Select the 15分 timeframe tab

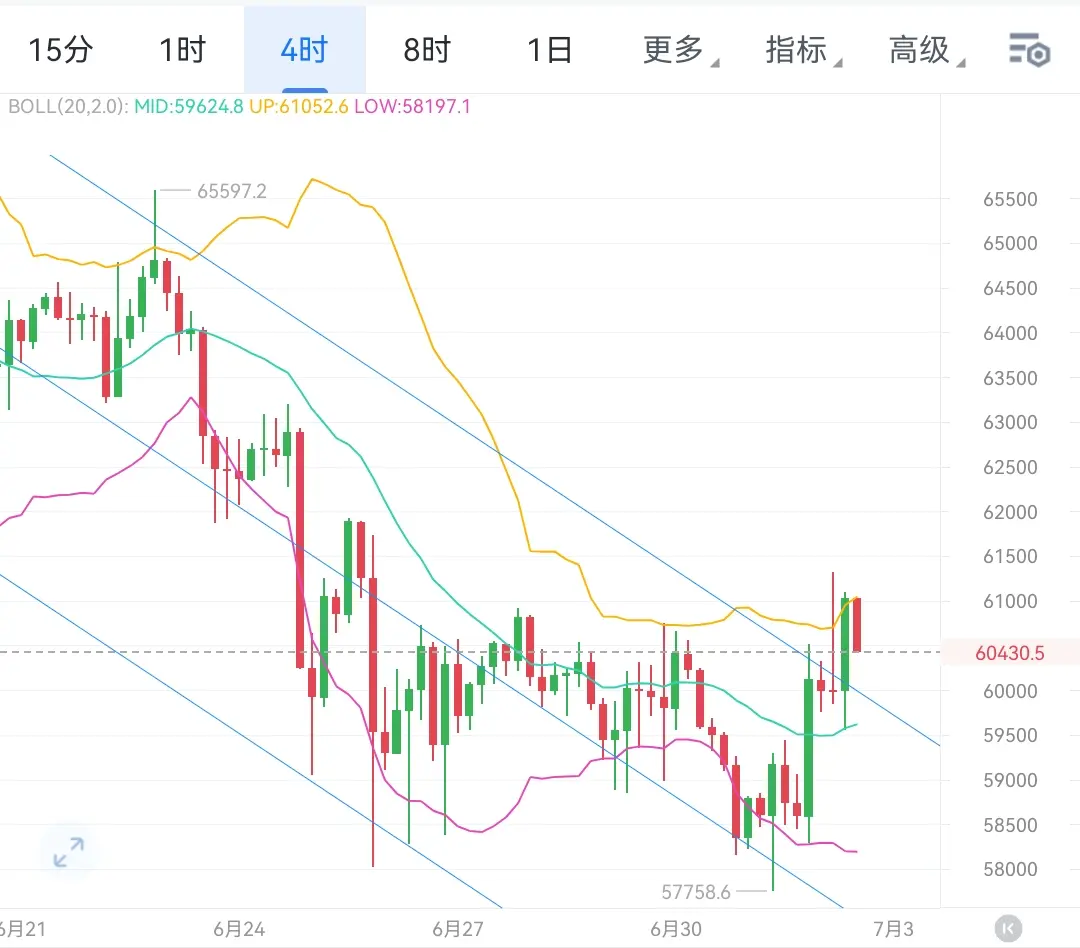61,50
